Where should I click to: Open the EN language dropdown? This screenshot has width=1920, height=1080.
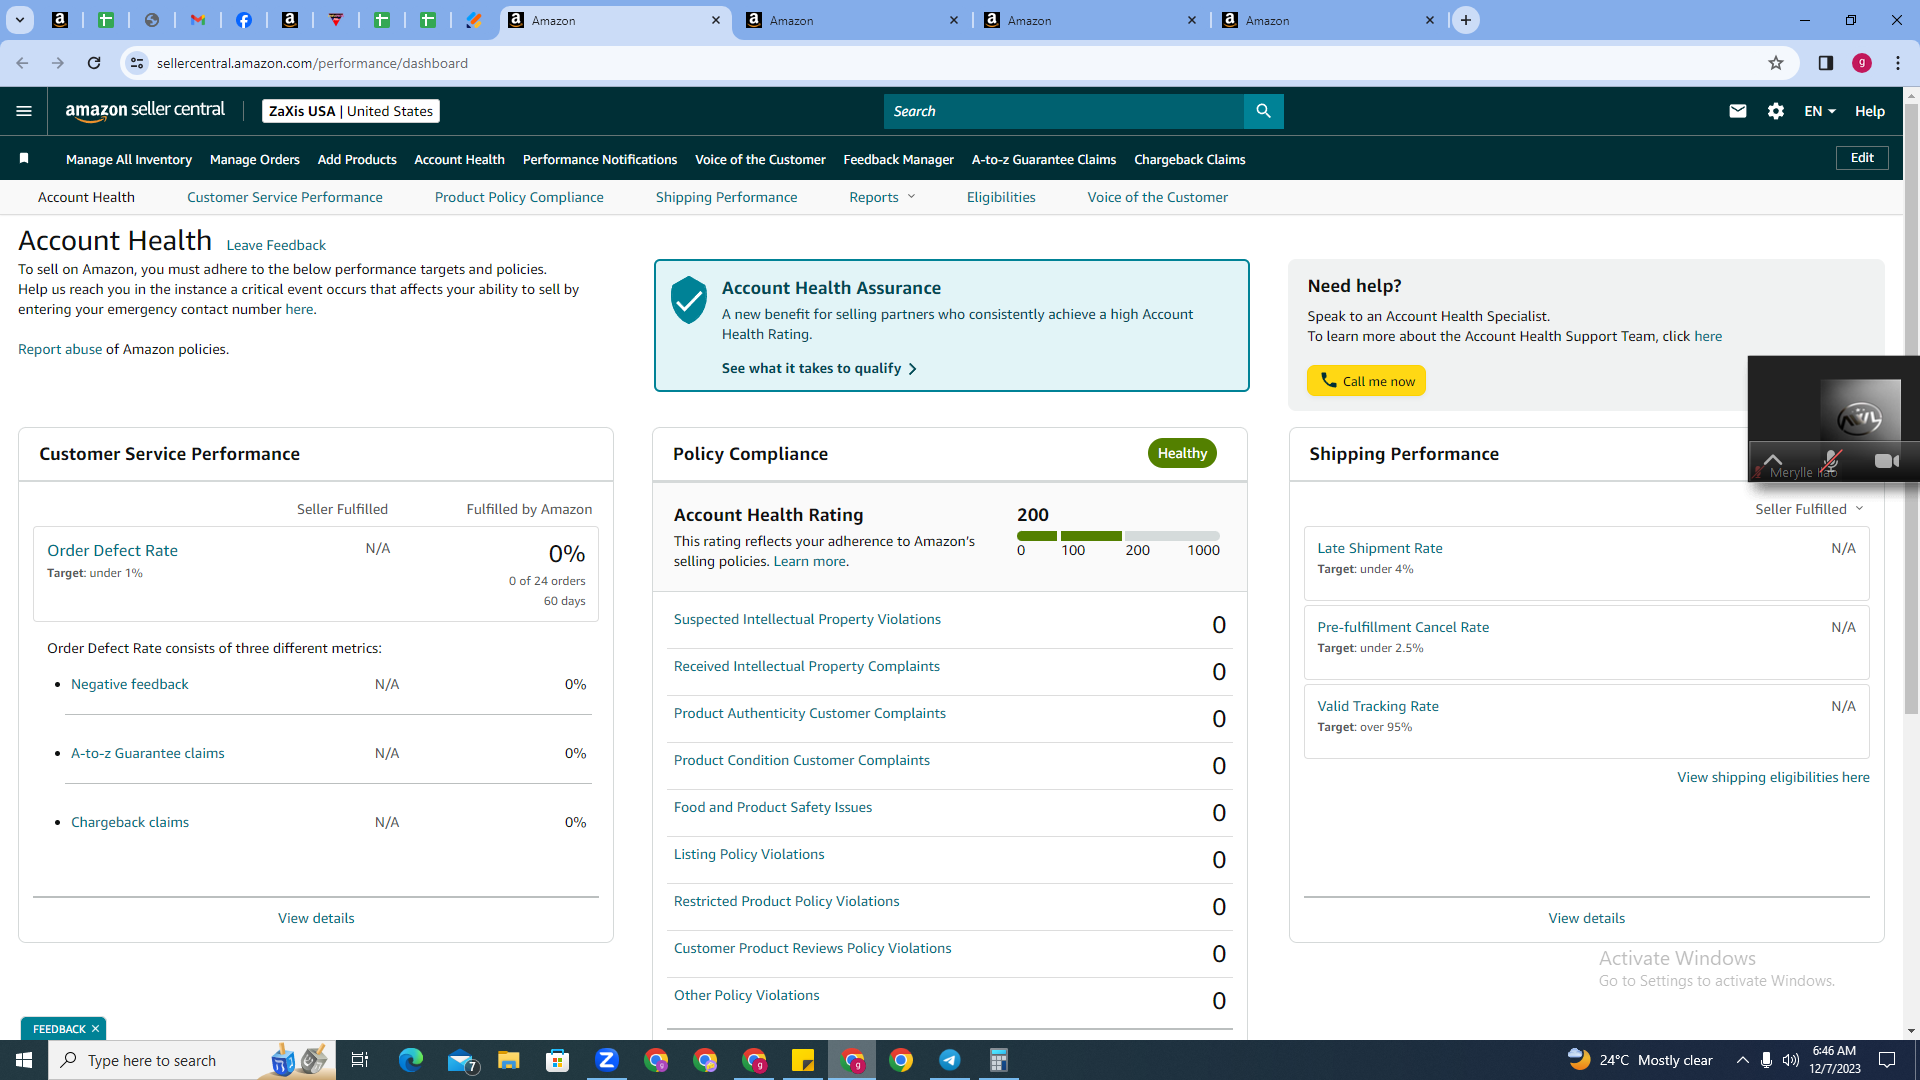[1820, 111]
